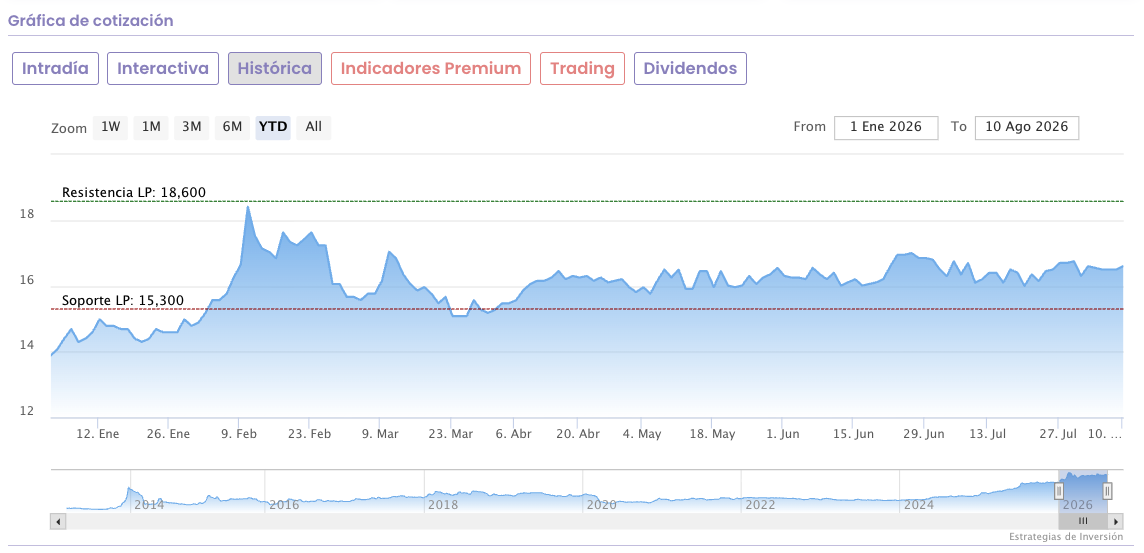Click the navigator scrollbar thumb

pyautogui.click(x=1083, y=522)
